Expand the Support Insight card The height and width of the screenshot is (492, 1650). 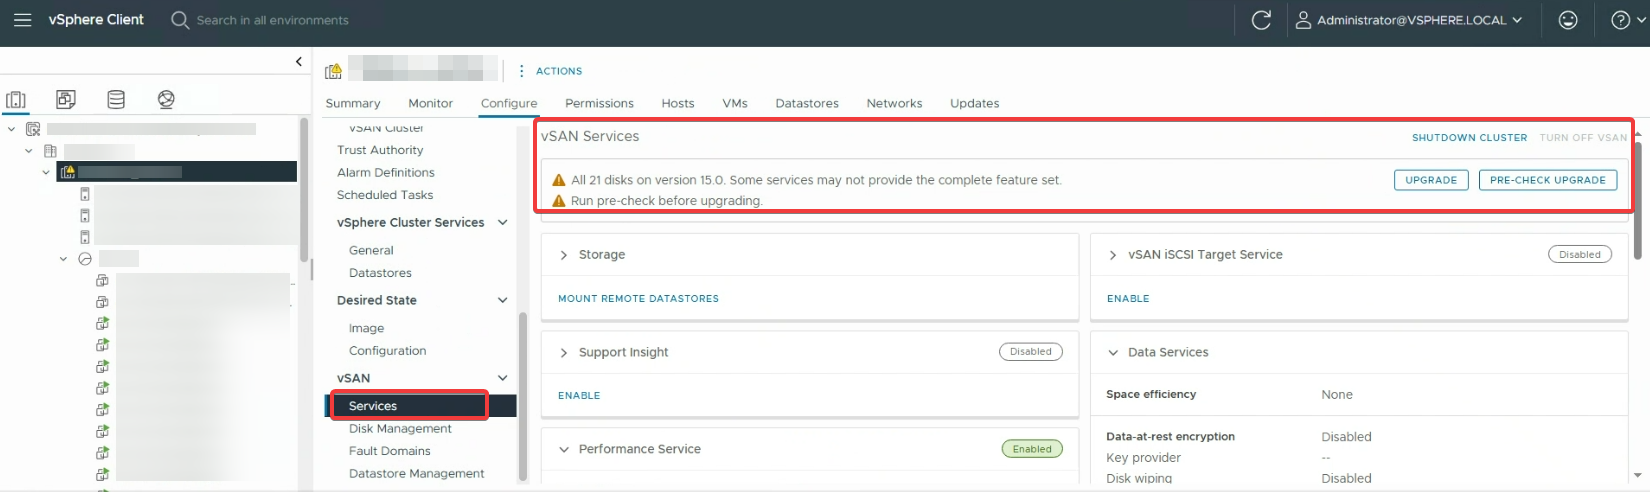[564, 352]
